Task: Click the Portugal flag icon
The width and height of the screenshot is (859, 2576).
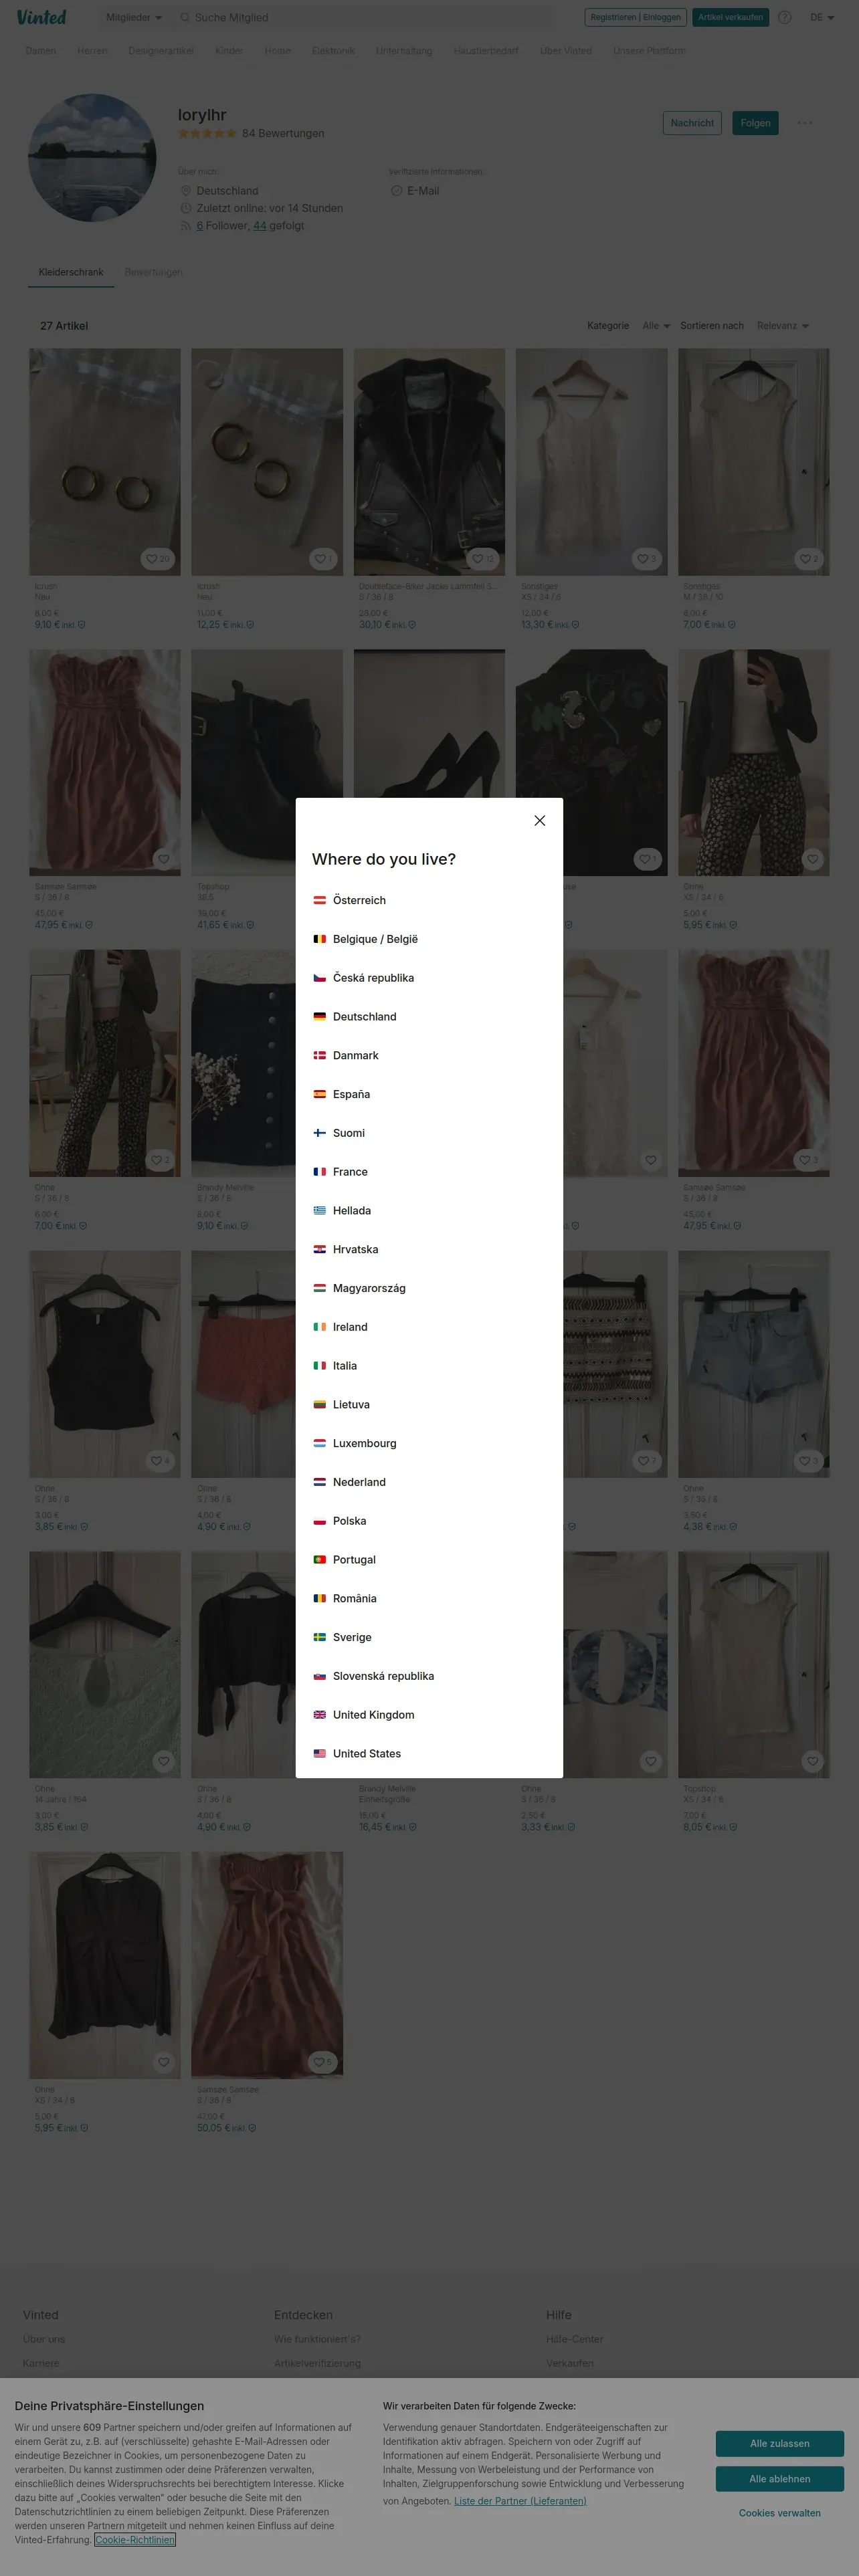Action: click(320, 1559)
